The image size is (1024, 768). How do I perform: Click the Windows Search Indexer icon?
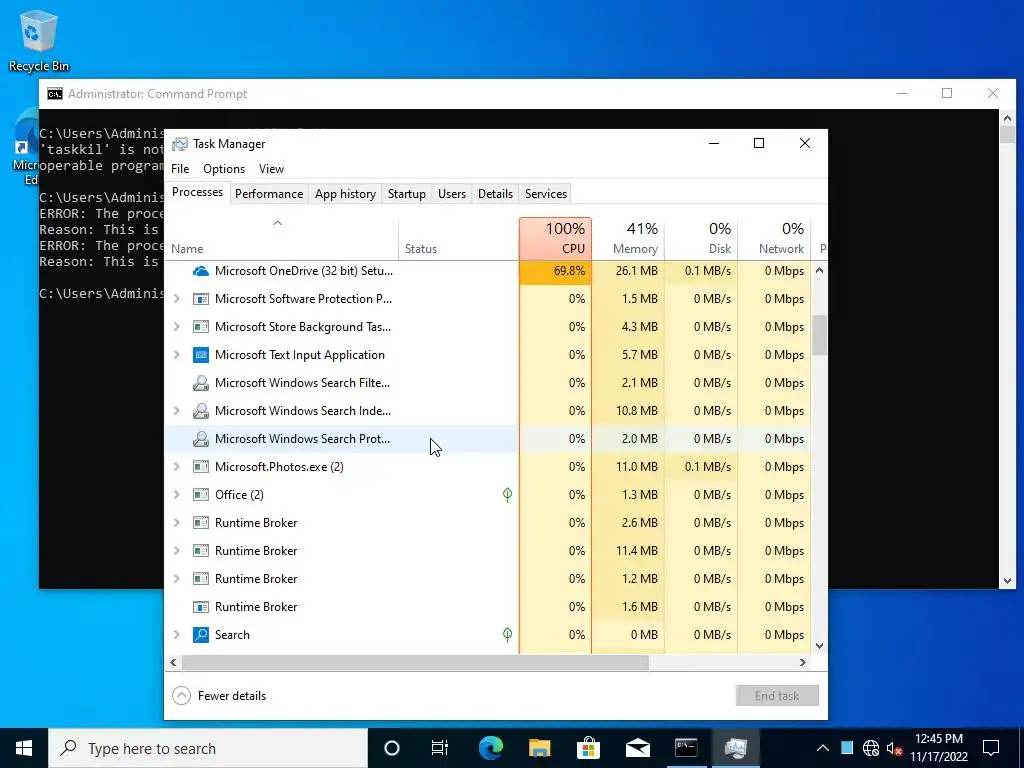pos(200,411)
